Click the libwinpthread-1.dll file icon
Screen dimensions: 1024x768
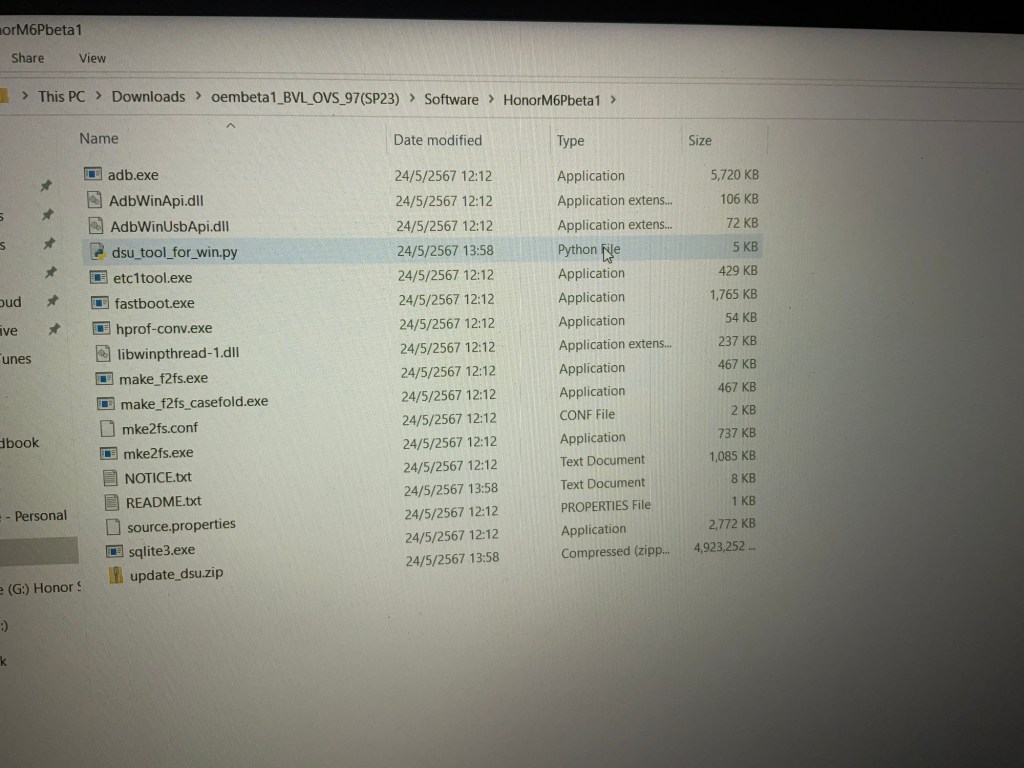(x=102, y=352)
